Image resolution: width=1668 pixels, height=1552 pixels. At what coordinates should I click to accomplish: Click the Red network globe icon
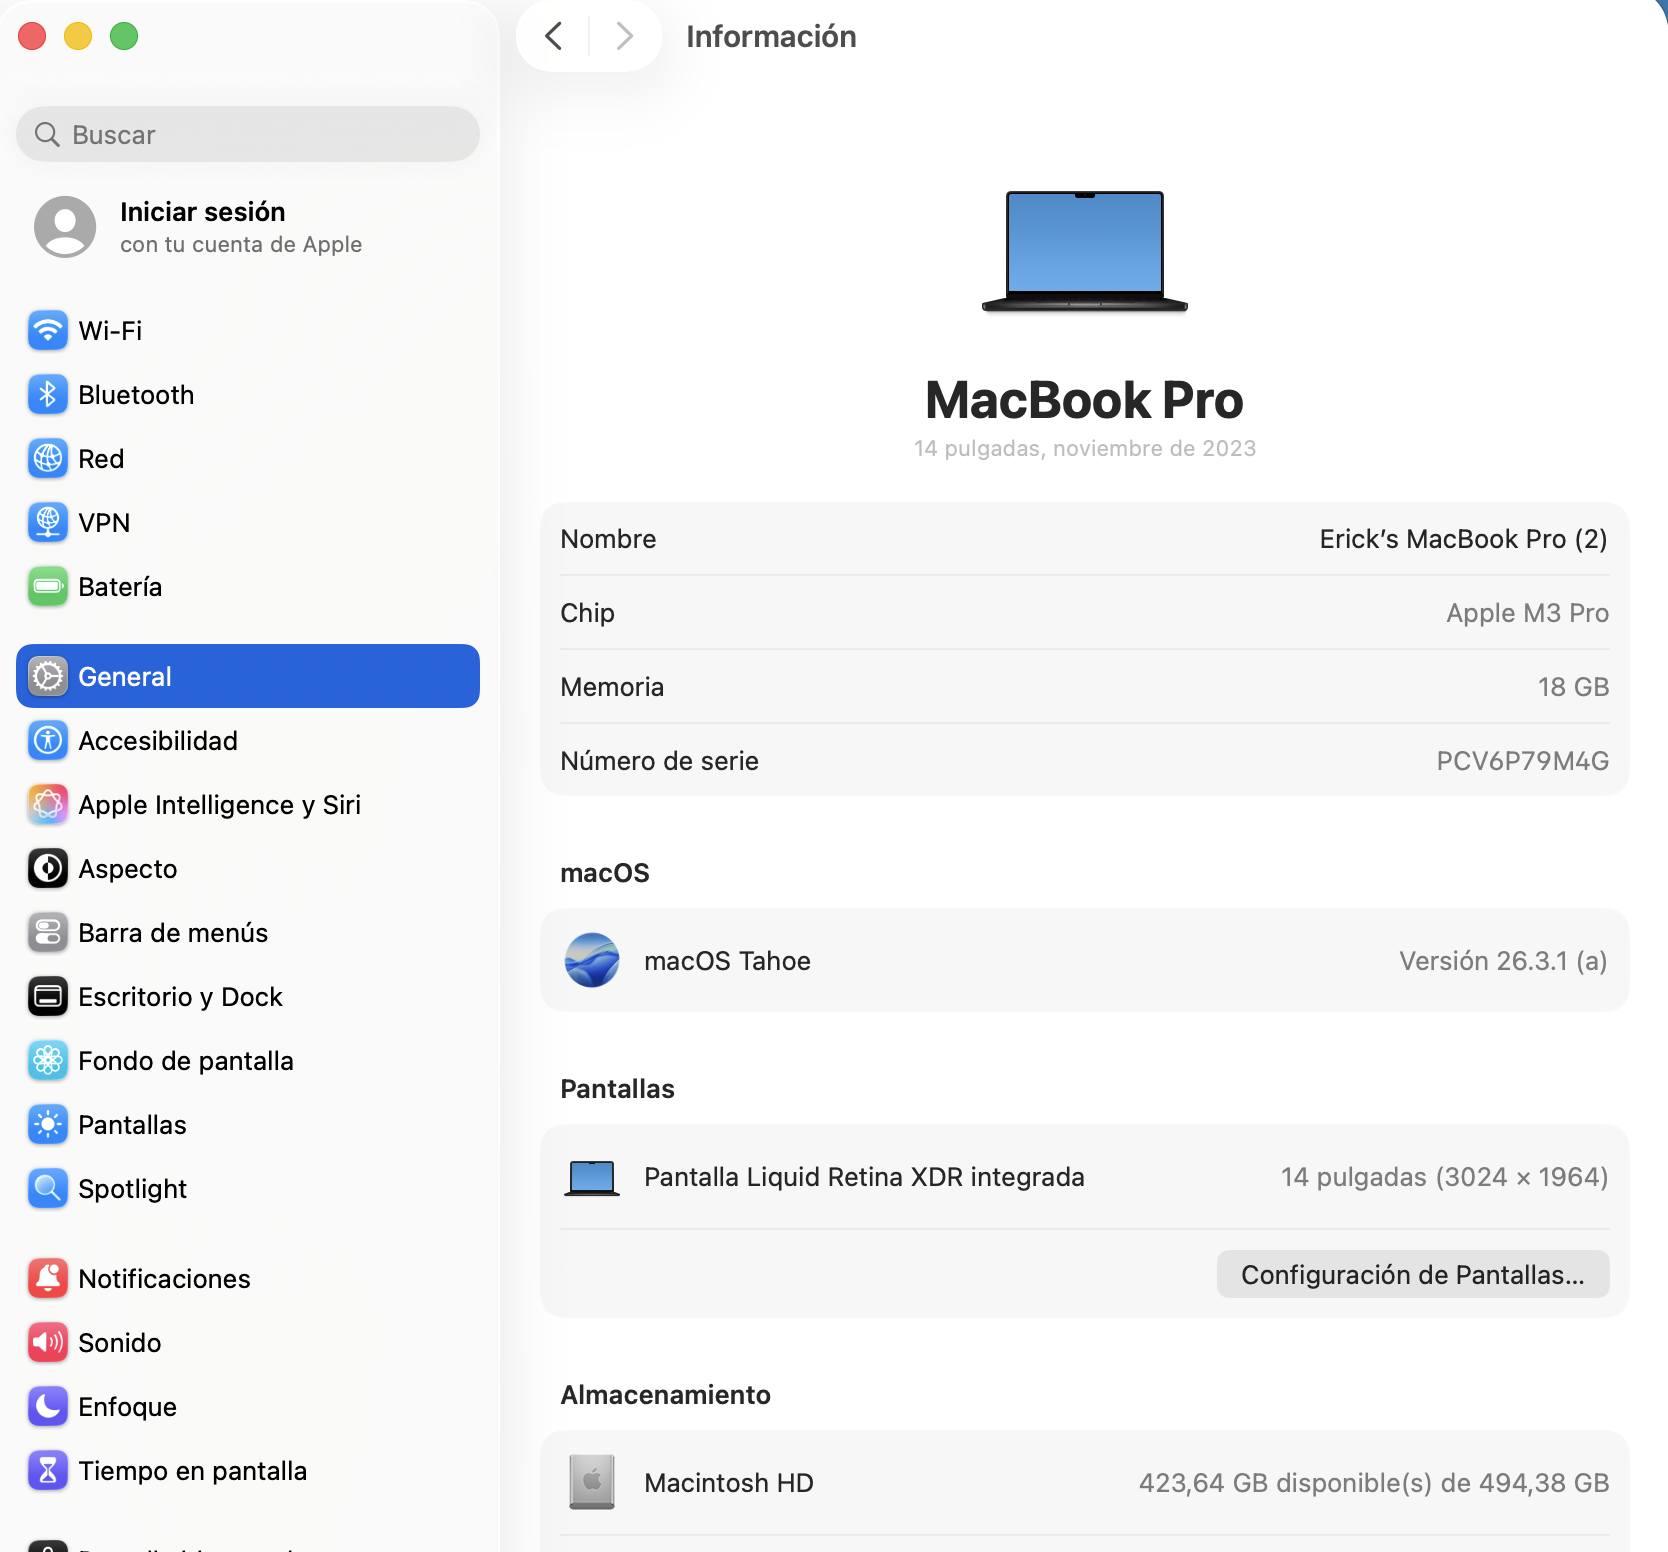pyautogui.click(x=48, y=458)
